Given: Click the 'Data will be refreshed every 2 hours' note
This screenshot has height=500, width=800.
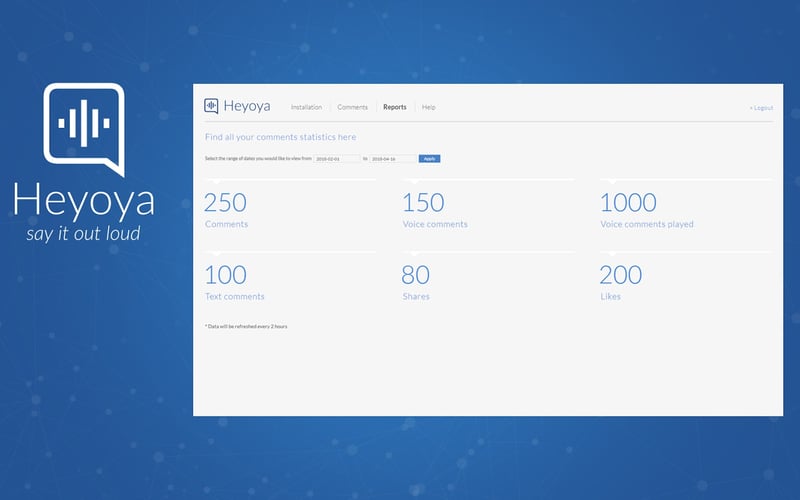Looking at the screenshot, I should click(246, 326).
